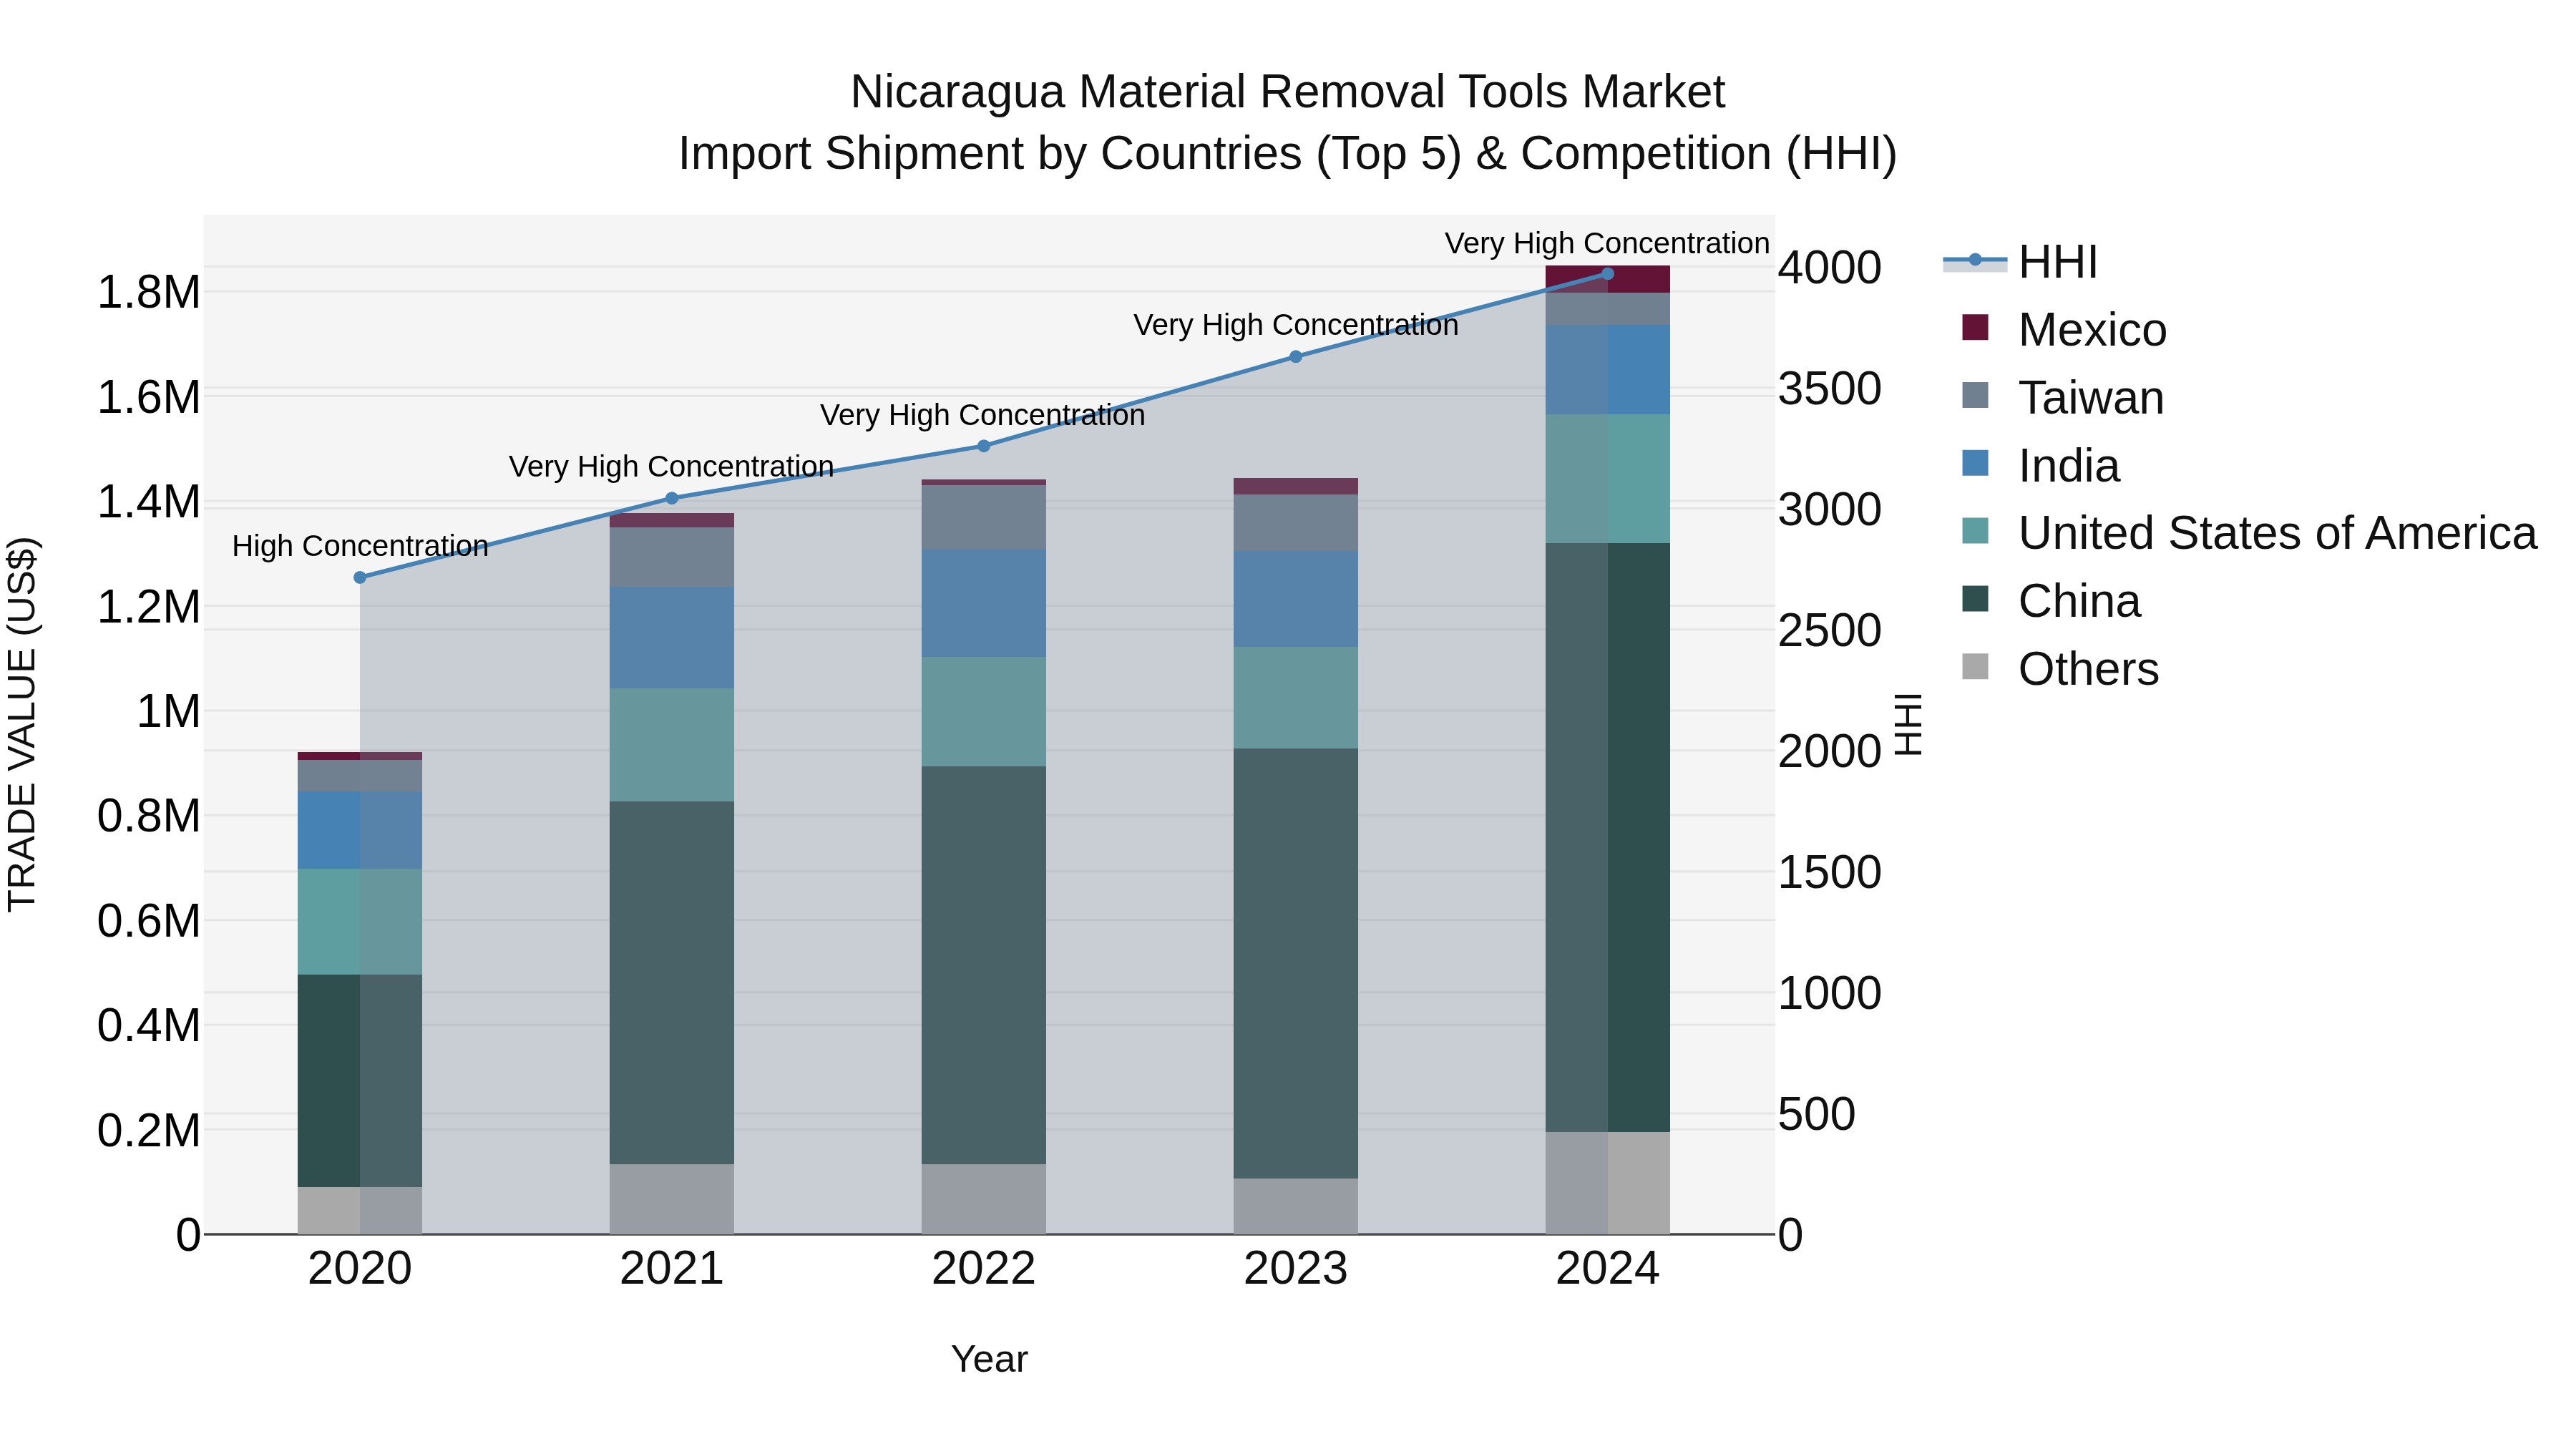Toggle the HHI legend entry
2576x1449 pixels.
2020,262
